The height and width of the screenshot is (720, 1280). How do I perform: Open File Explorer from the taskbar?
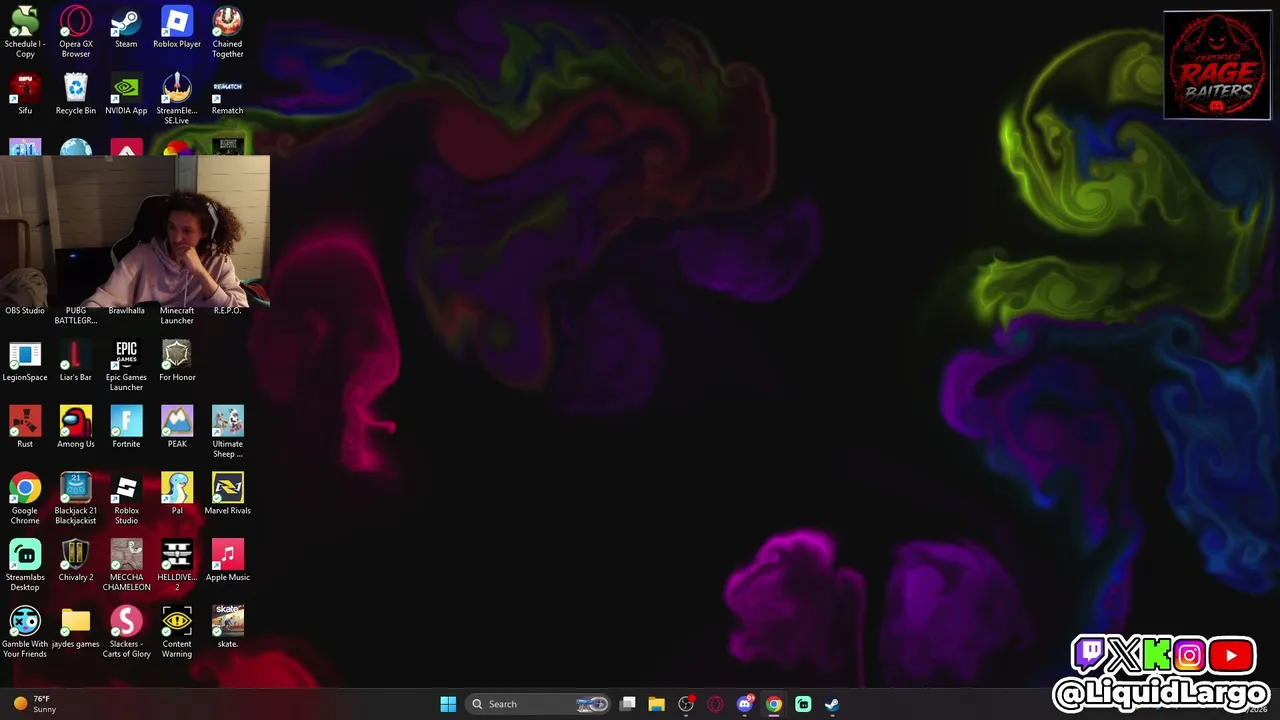point(656,704)
